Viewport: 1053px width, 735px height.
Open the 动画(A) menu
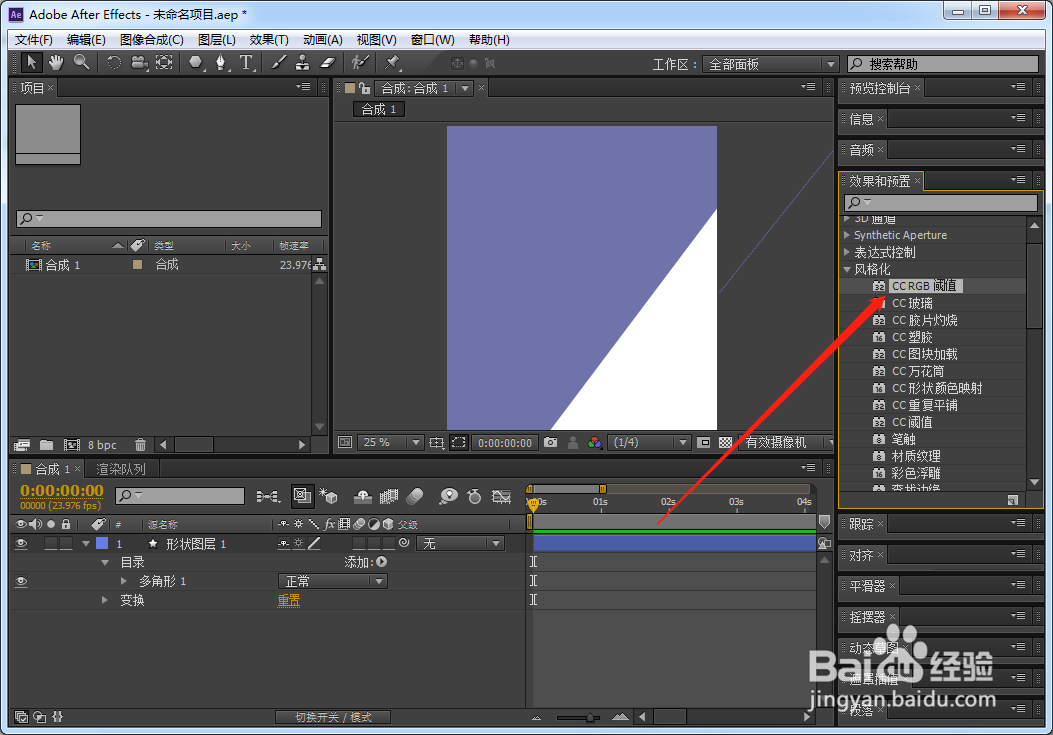(x=322, y=40)
